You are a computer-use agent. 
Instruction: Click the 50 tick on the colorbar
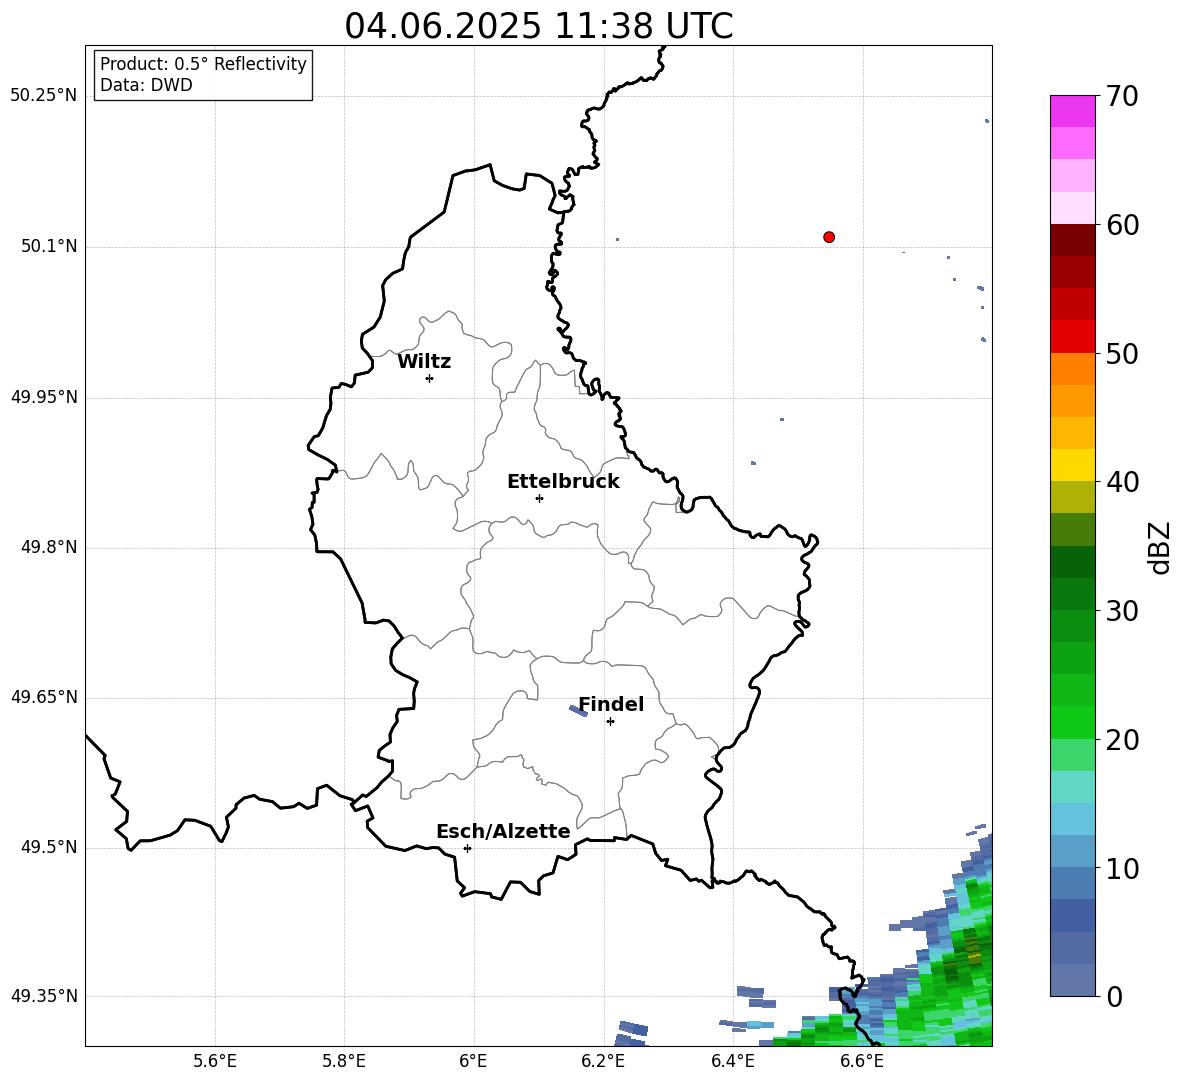(x=1123, y=354)
